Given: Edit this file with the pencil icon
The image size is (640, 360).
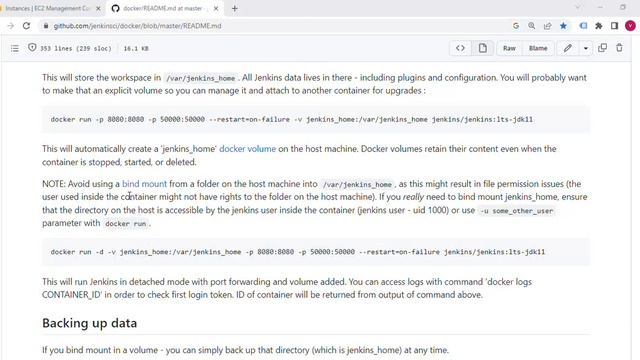Looking at the screenshot, I should (x=568, y=48).
